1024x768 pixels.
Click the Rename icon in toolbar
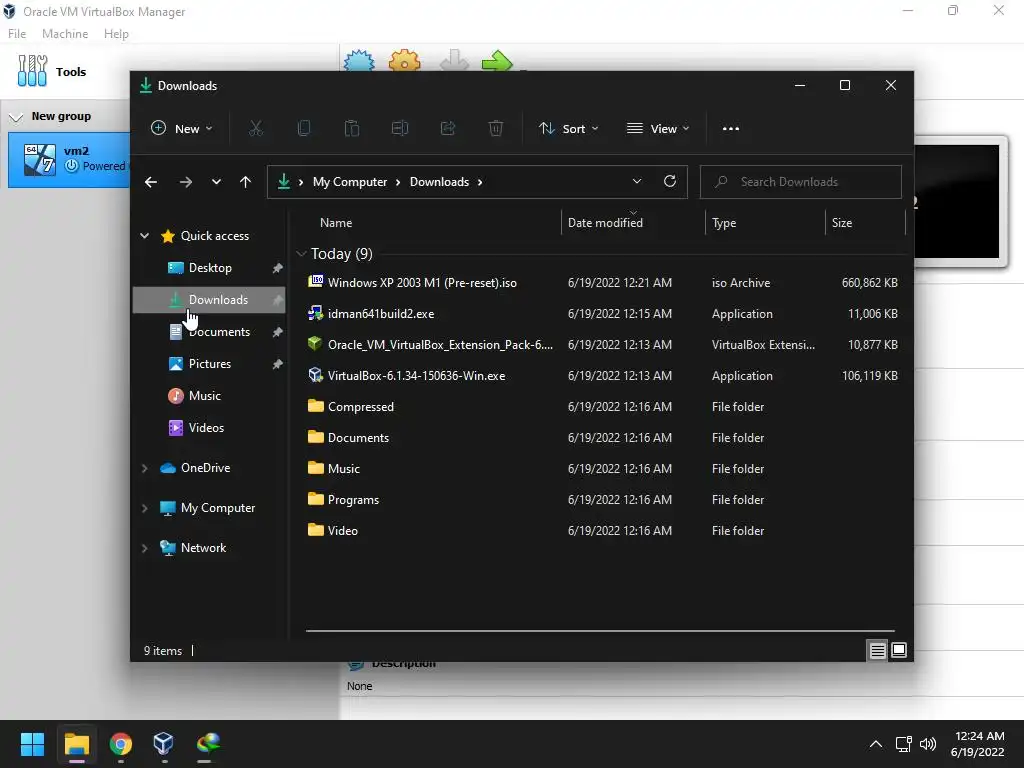tap(400, 129)
